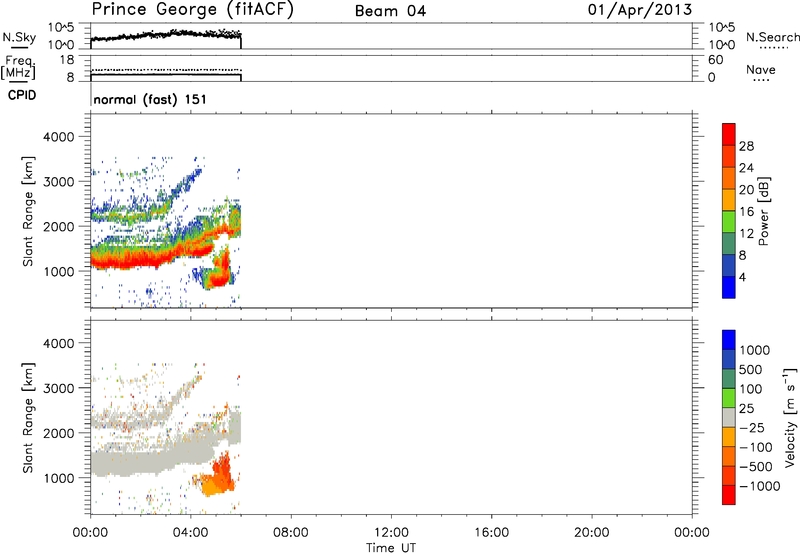Click the '04:00' time axis tick label
Screen dimensions: 800x554
pyautogui.click(x=191, y=533)
